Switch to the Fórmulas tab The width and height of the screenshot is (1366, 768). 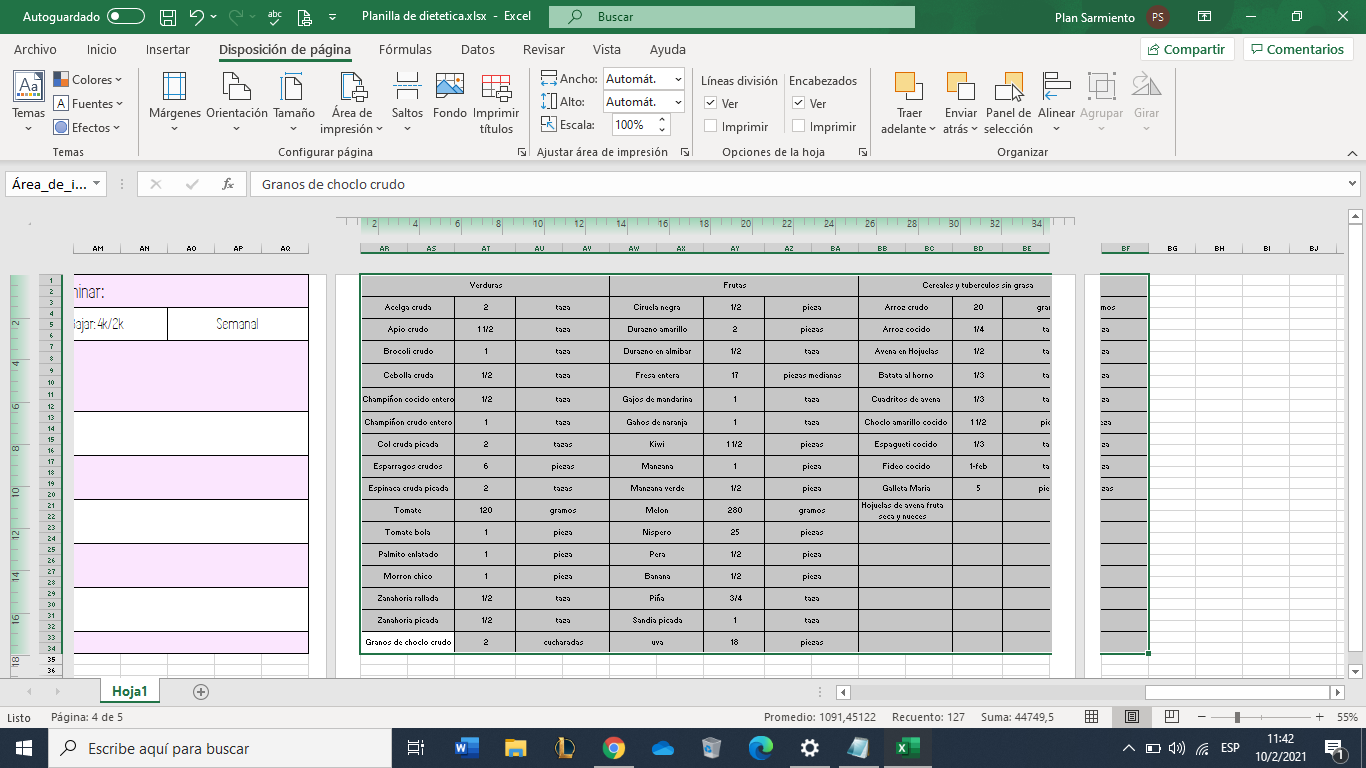(x=405, y=49)
